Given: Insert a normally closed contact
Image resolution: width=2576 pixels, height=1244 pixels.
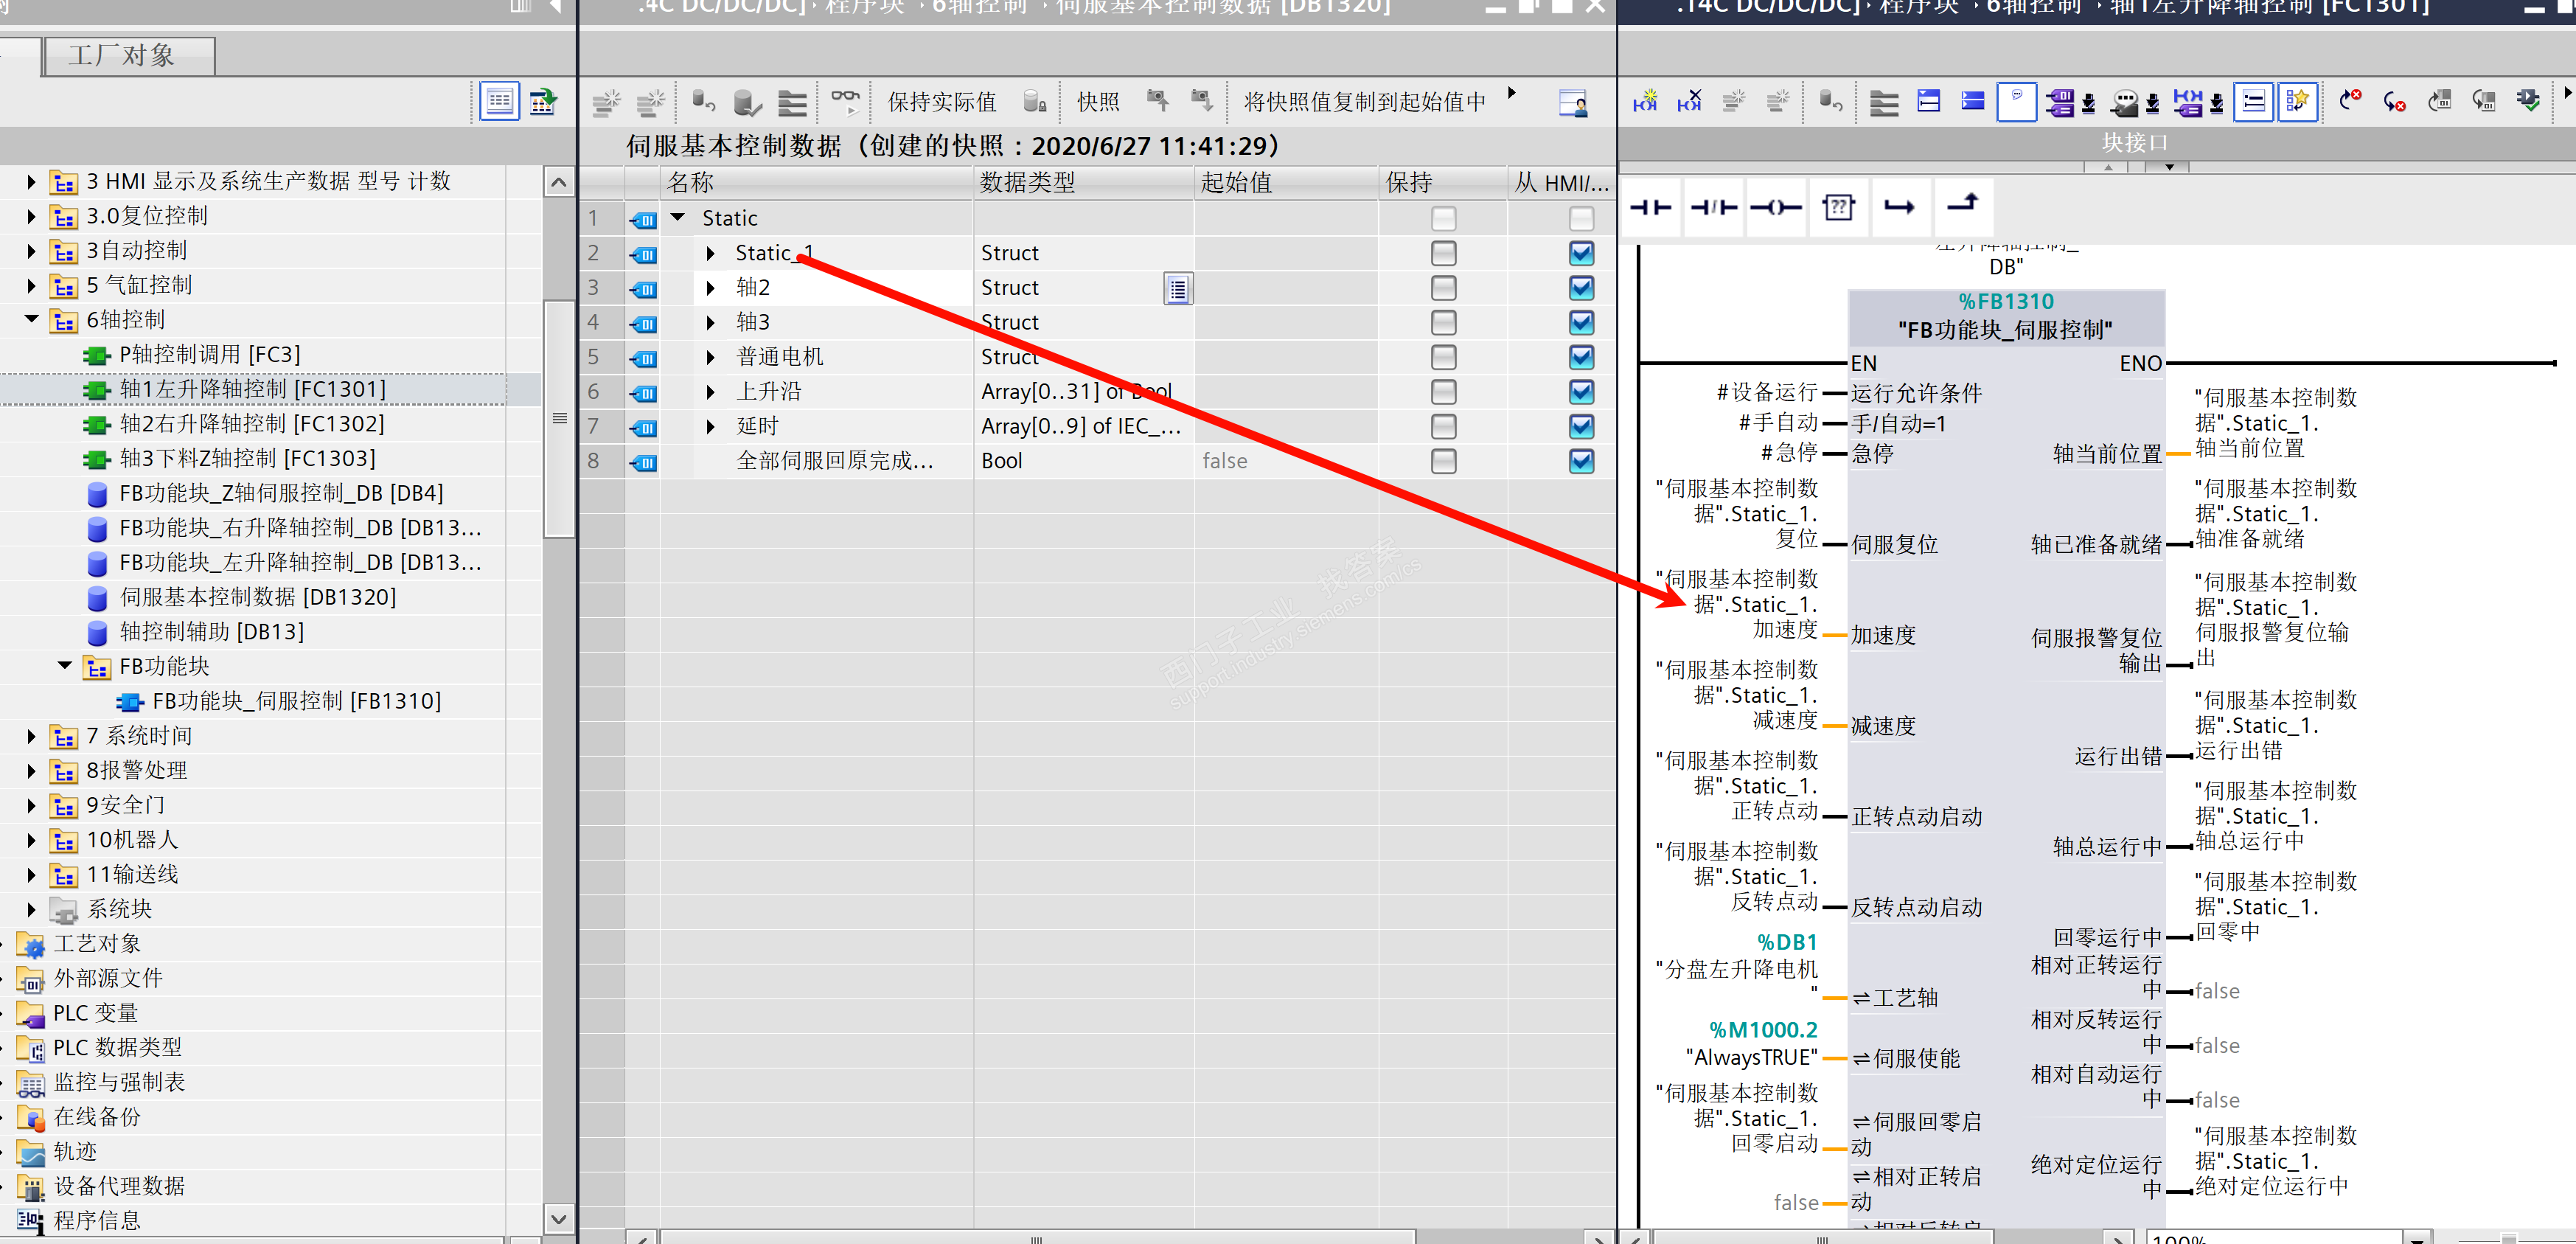Looking at the screenshot, I should pyautogui.click(x=1713, y=207).
